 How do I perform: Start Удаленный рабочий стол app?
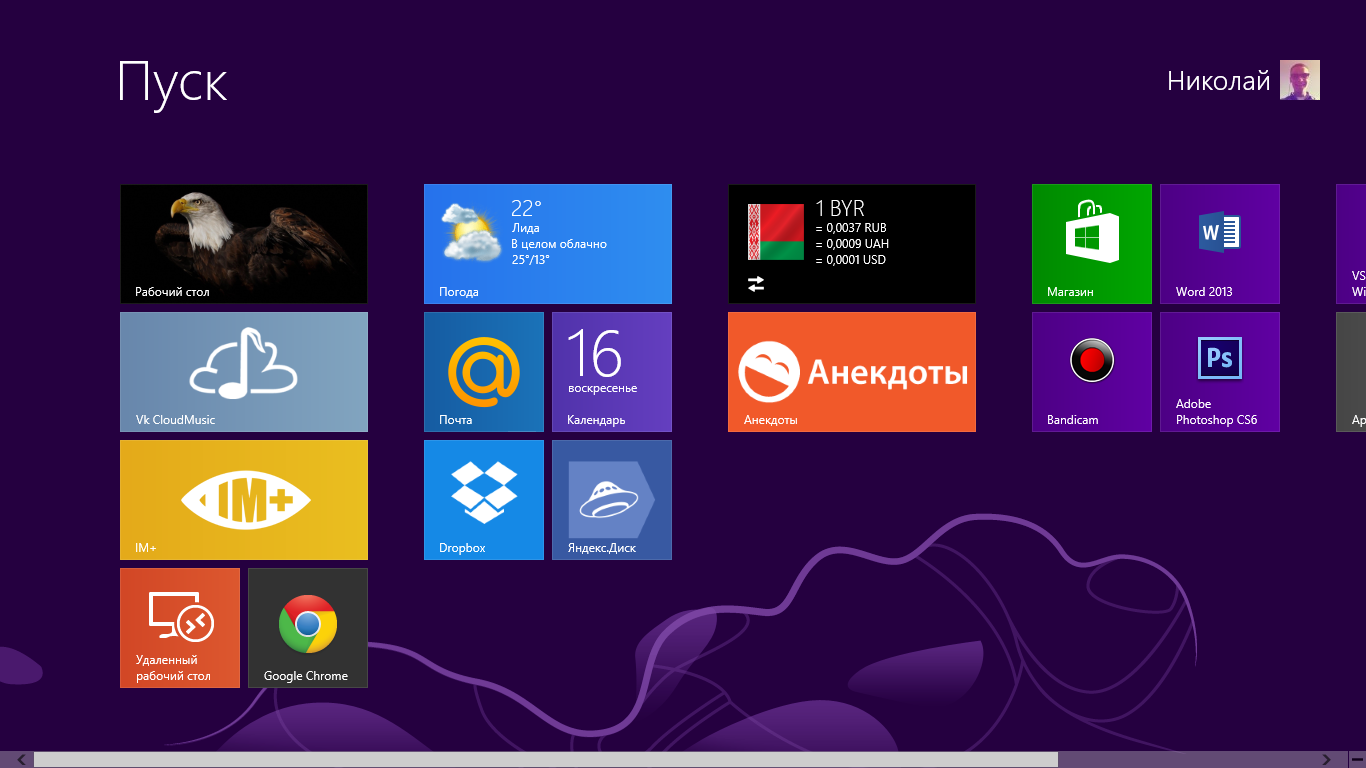(x=180, y=628)
